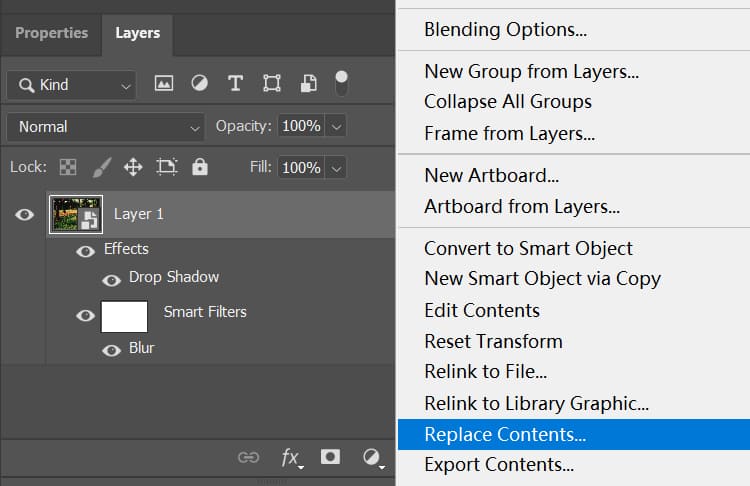Open fx layer style button
This screenshot has width=750, height=486.
(x=291, y=458)
